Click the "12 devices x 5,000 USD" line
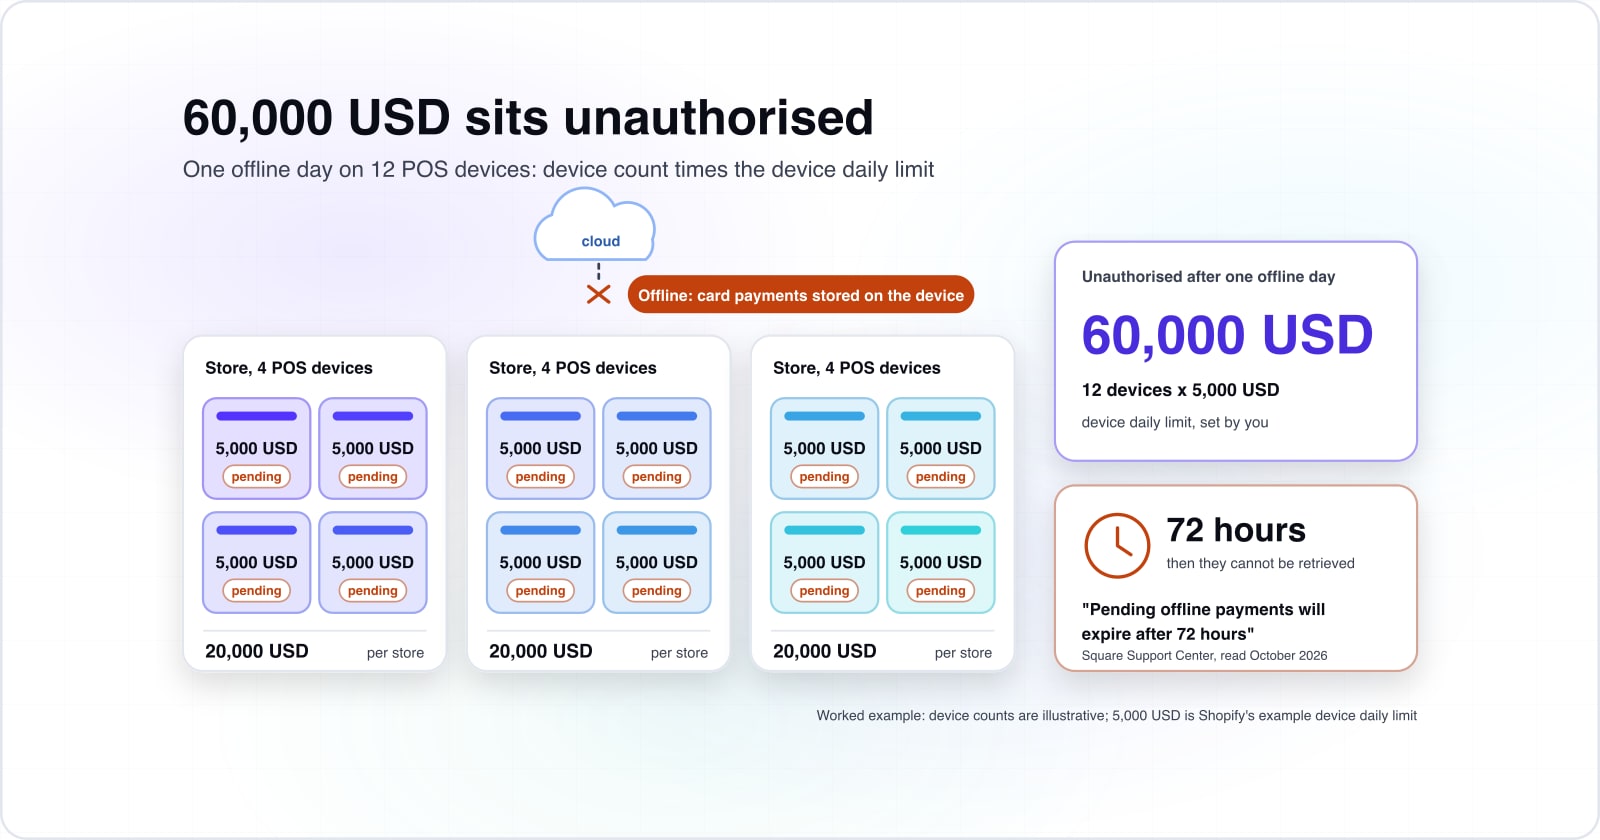Image resolution: width=1600 pixels, height=840 pixels. [1180, 390]
